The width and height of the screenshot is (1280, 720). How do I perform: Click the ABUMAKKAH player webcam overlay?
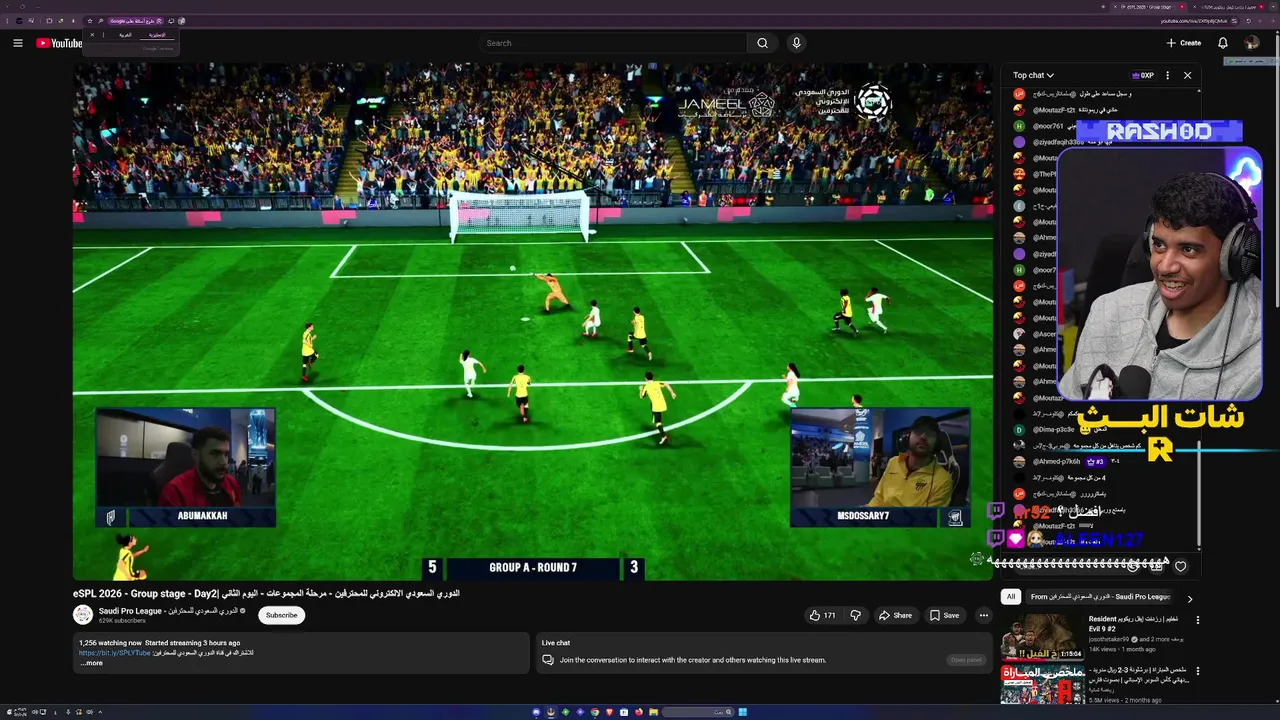click(x=185, y=467)
